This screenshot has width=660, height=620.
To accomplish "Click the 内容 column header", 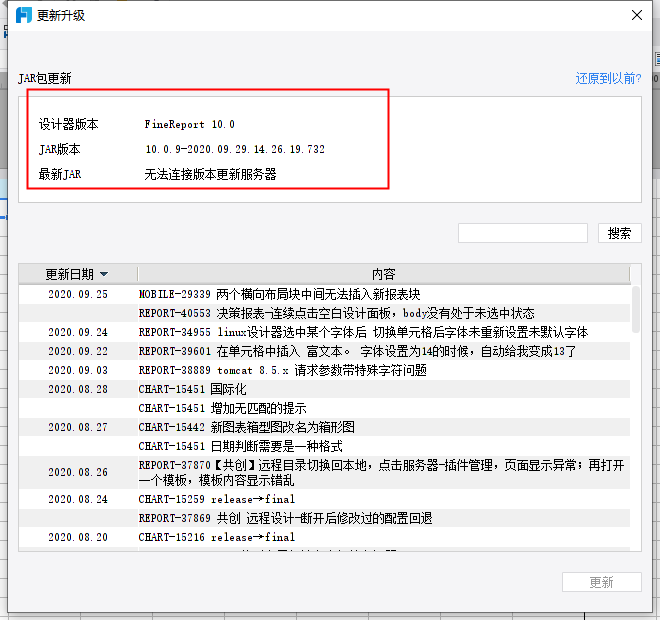I will tap(383, 274).
